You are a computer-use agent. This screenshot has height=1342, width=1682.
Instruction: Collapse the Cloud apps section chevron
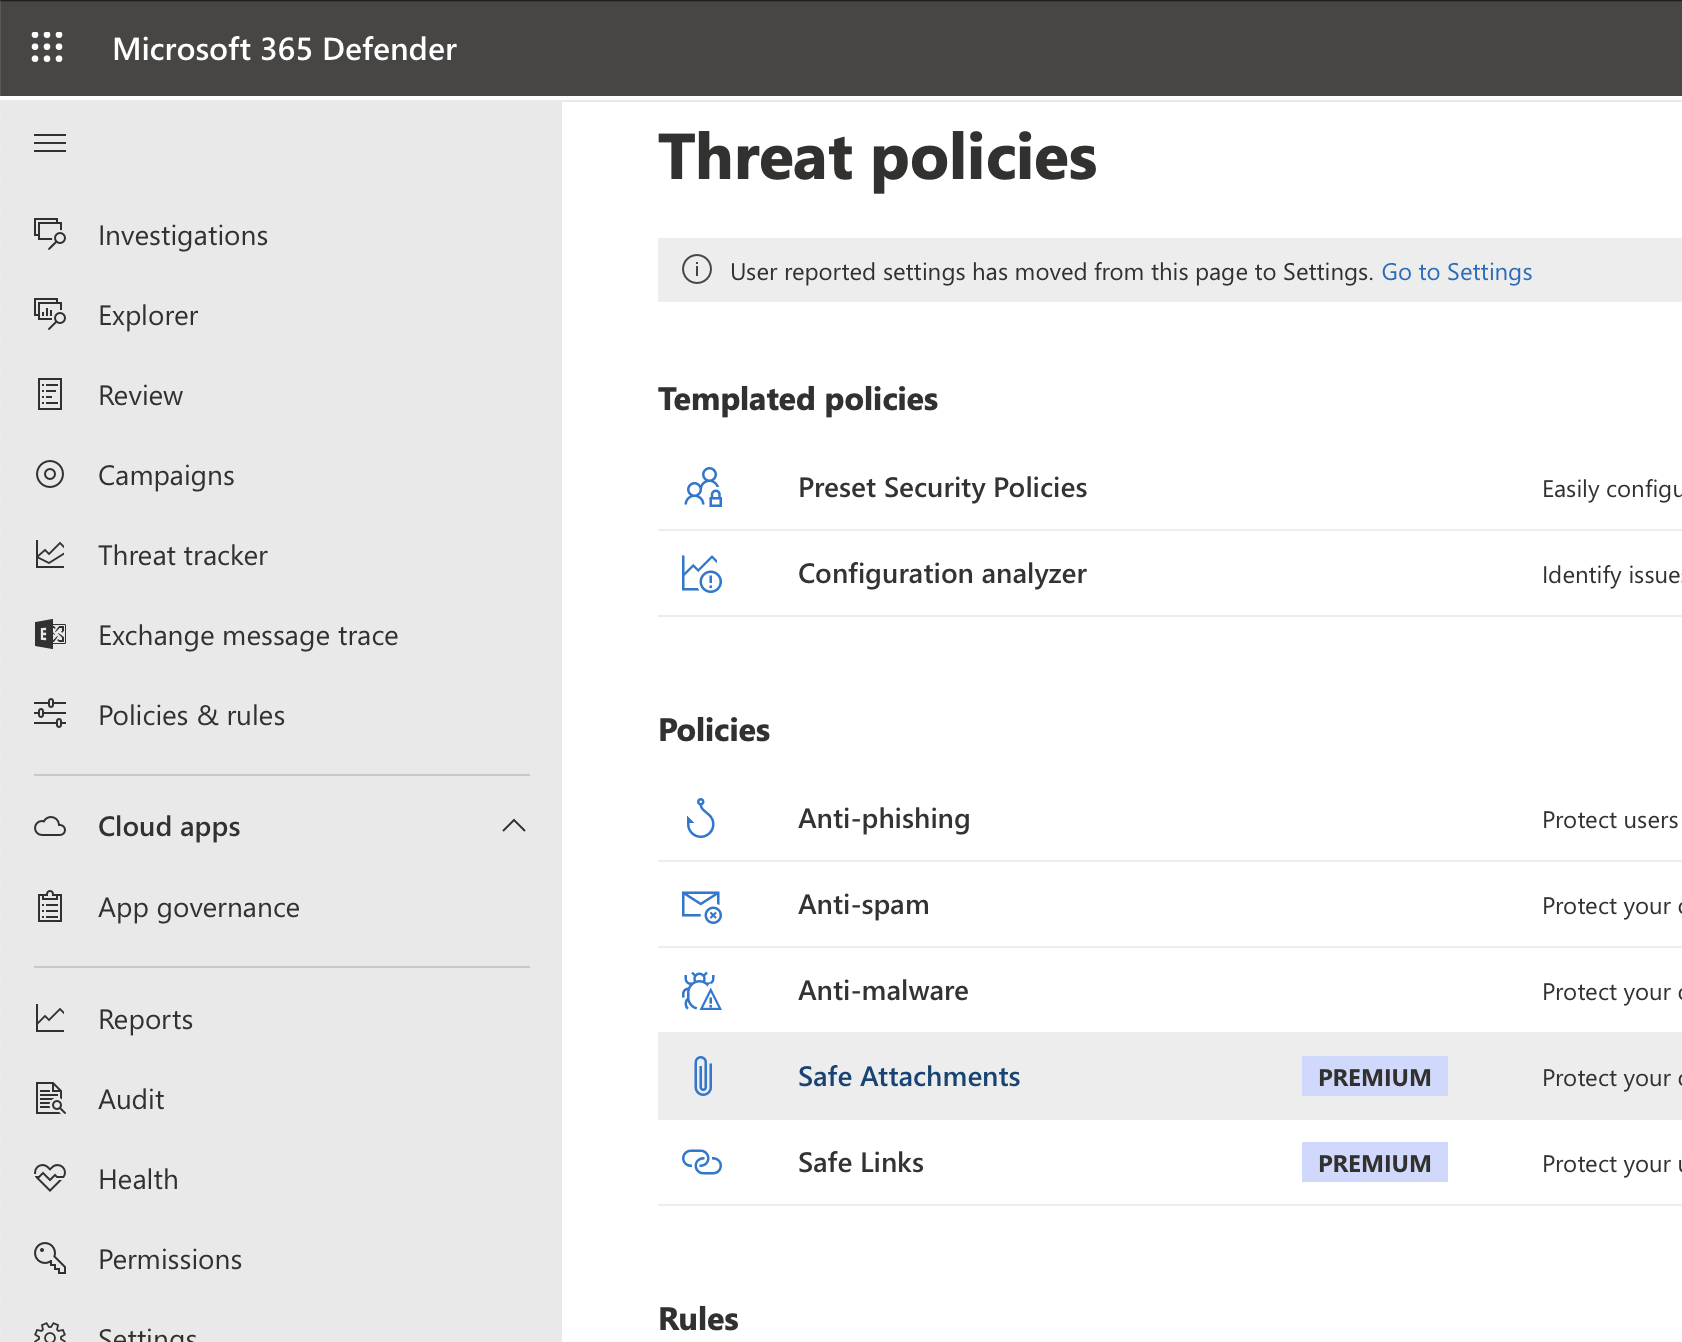(514, 826)
